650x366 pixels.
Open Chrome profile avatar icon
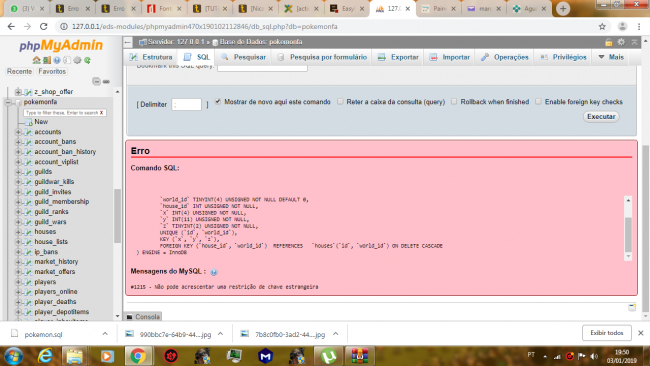(x=622, y=27)
